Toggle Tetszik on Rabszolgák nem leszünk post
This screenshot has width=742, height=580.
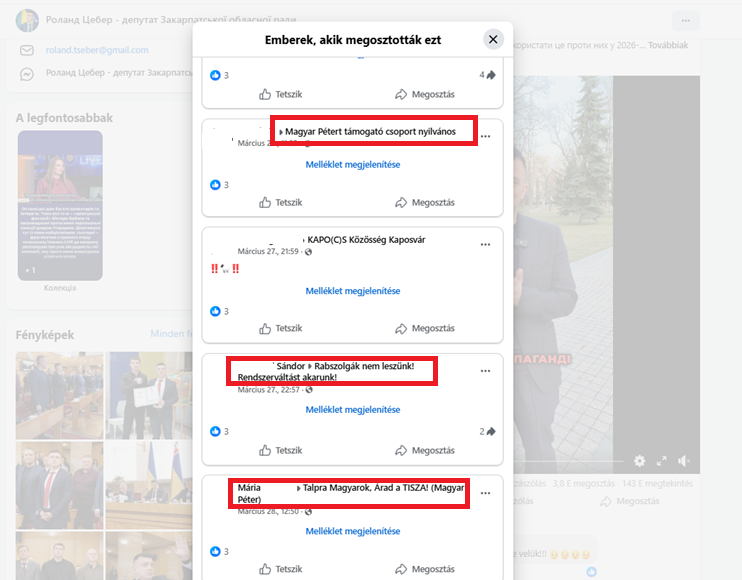[280, 450]
